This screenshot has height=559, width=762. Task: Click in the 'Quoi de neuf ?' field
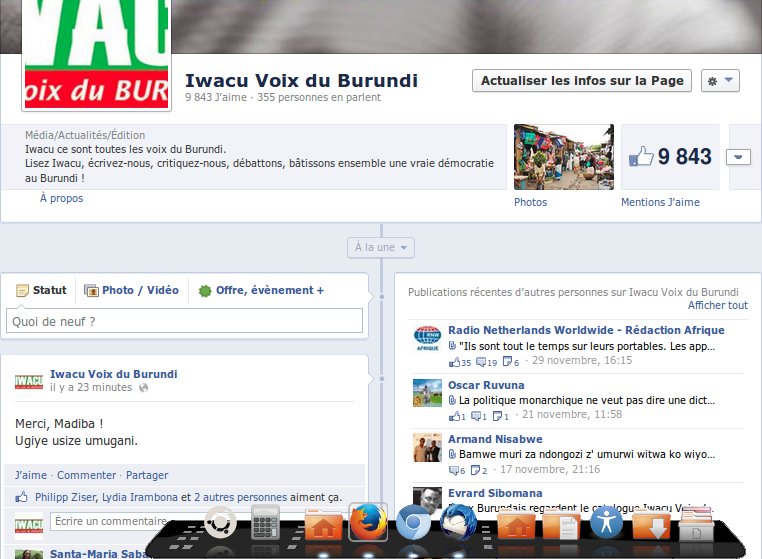184,321
